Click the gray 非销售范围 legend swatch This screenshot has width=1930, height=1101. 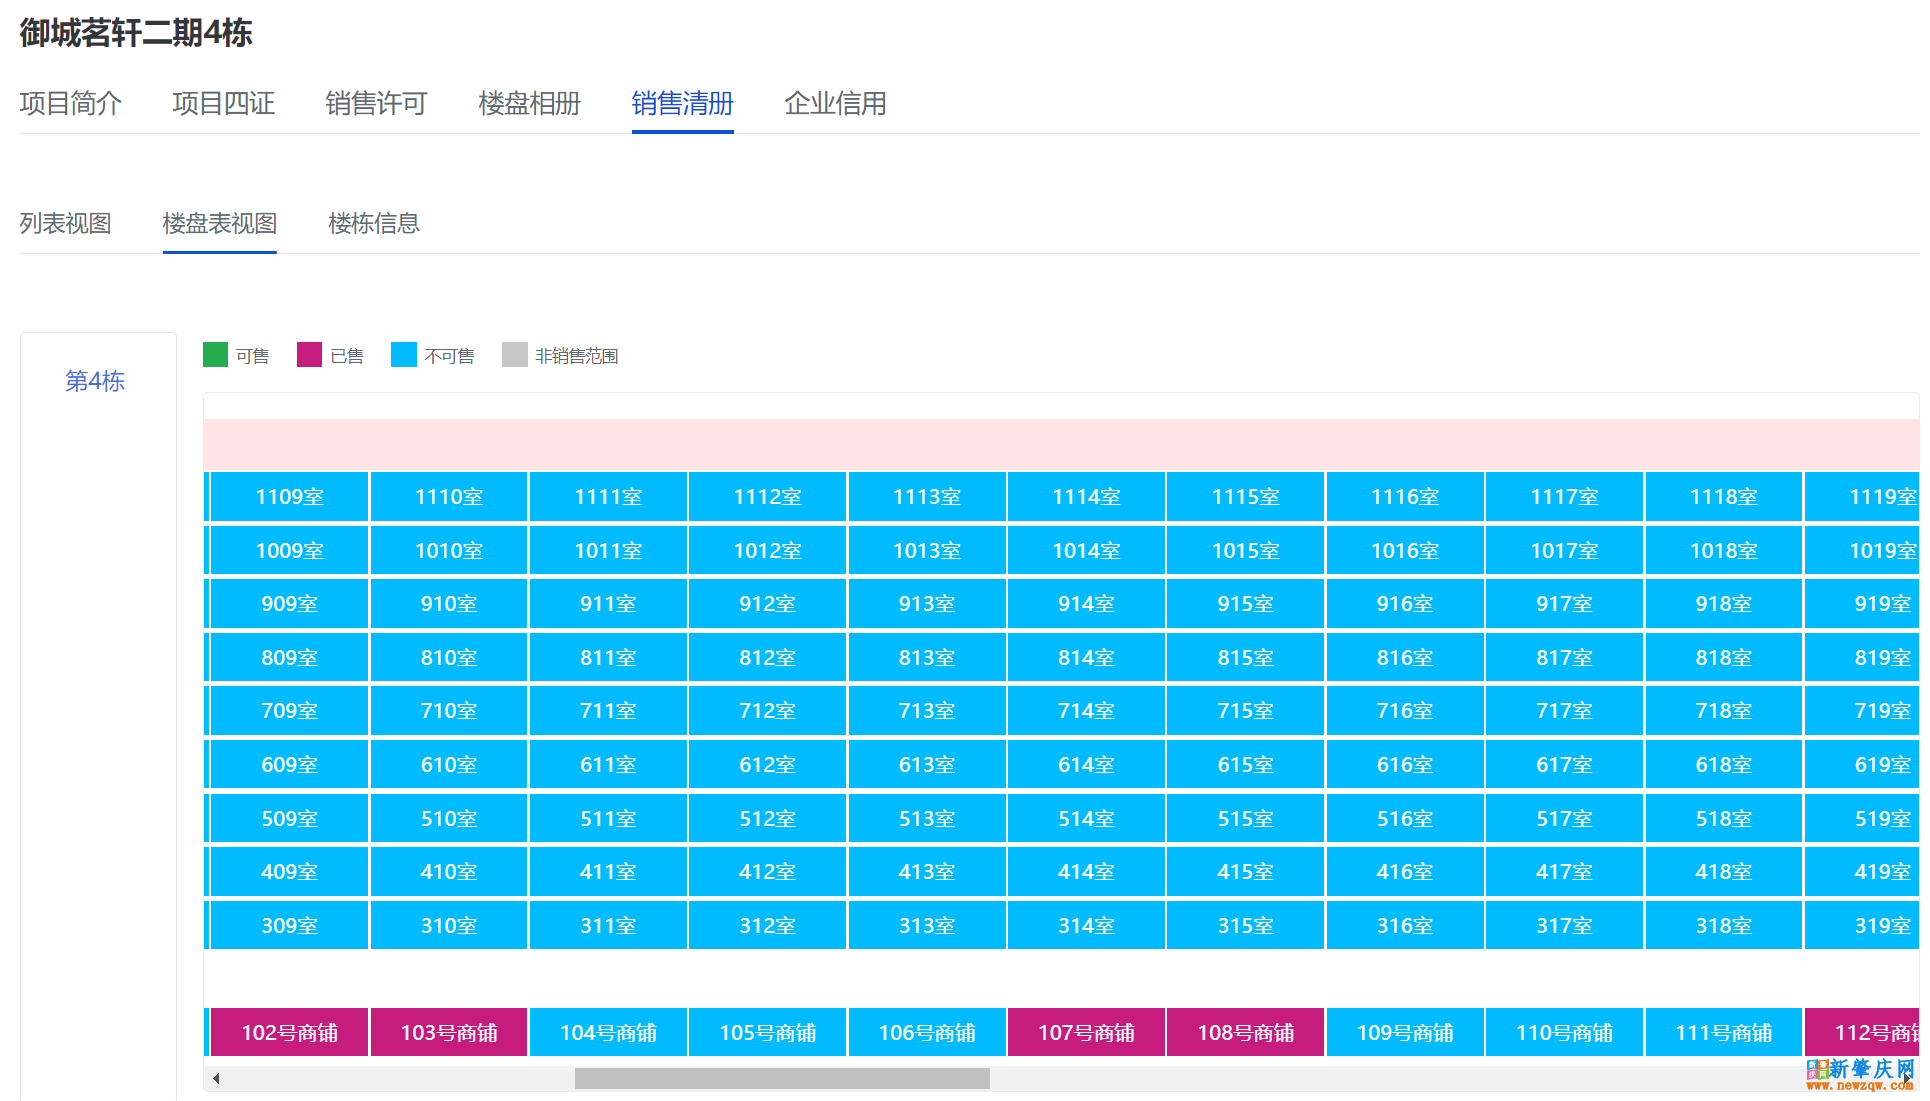coord(514,355)
